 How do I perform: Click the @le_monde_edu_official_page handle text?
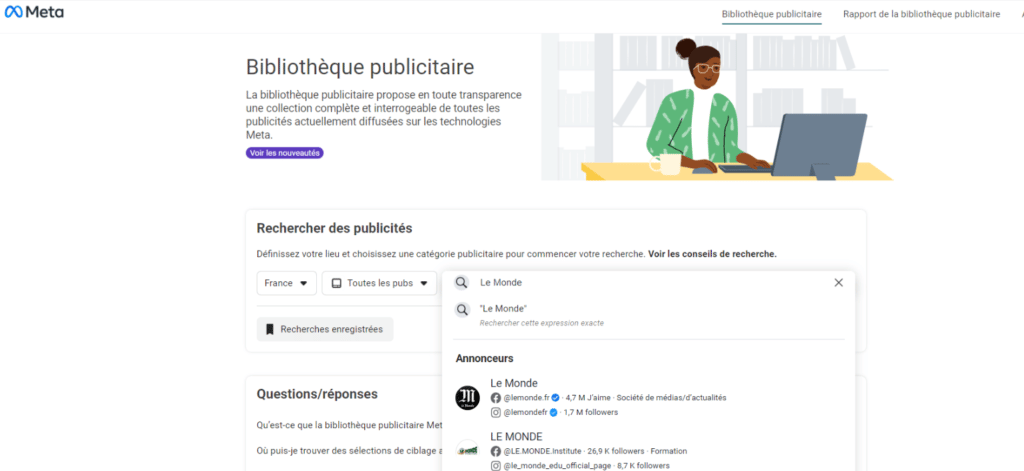[x=558, y=466]
